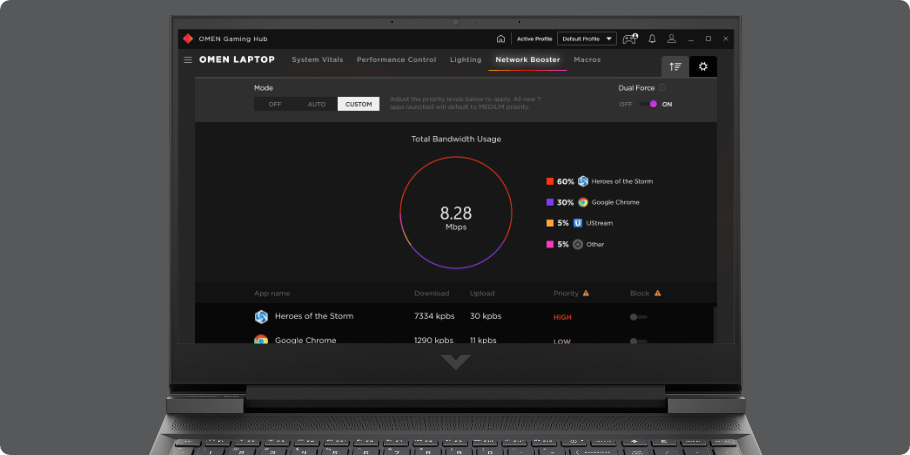Open notifications bell icon

coord(652,39)
